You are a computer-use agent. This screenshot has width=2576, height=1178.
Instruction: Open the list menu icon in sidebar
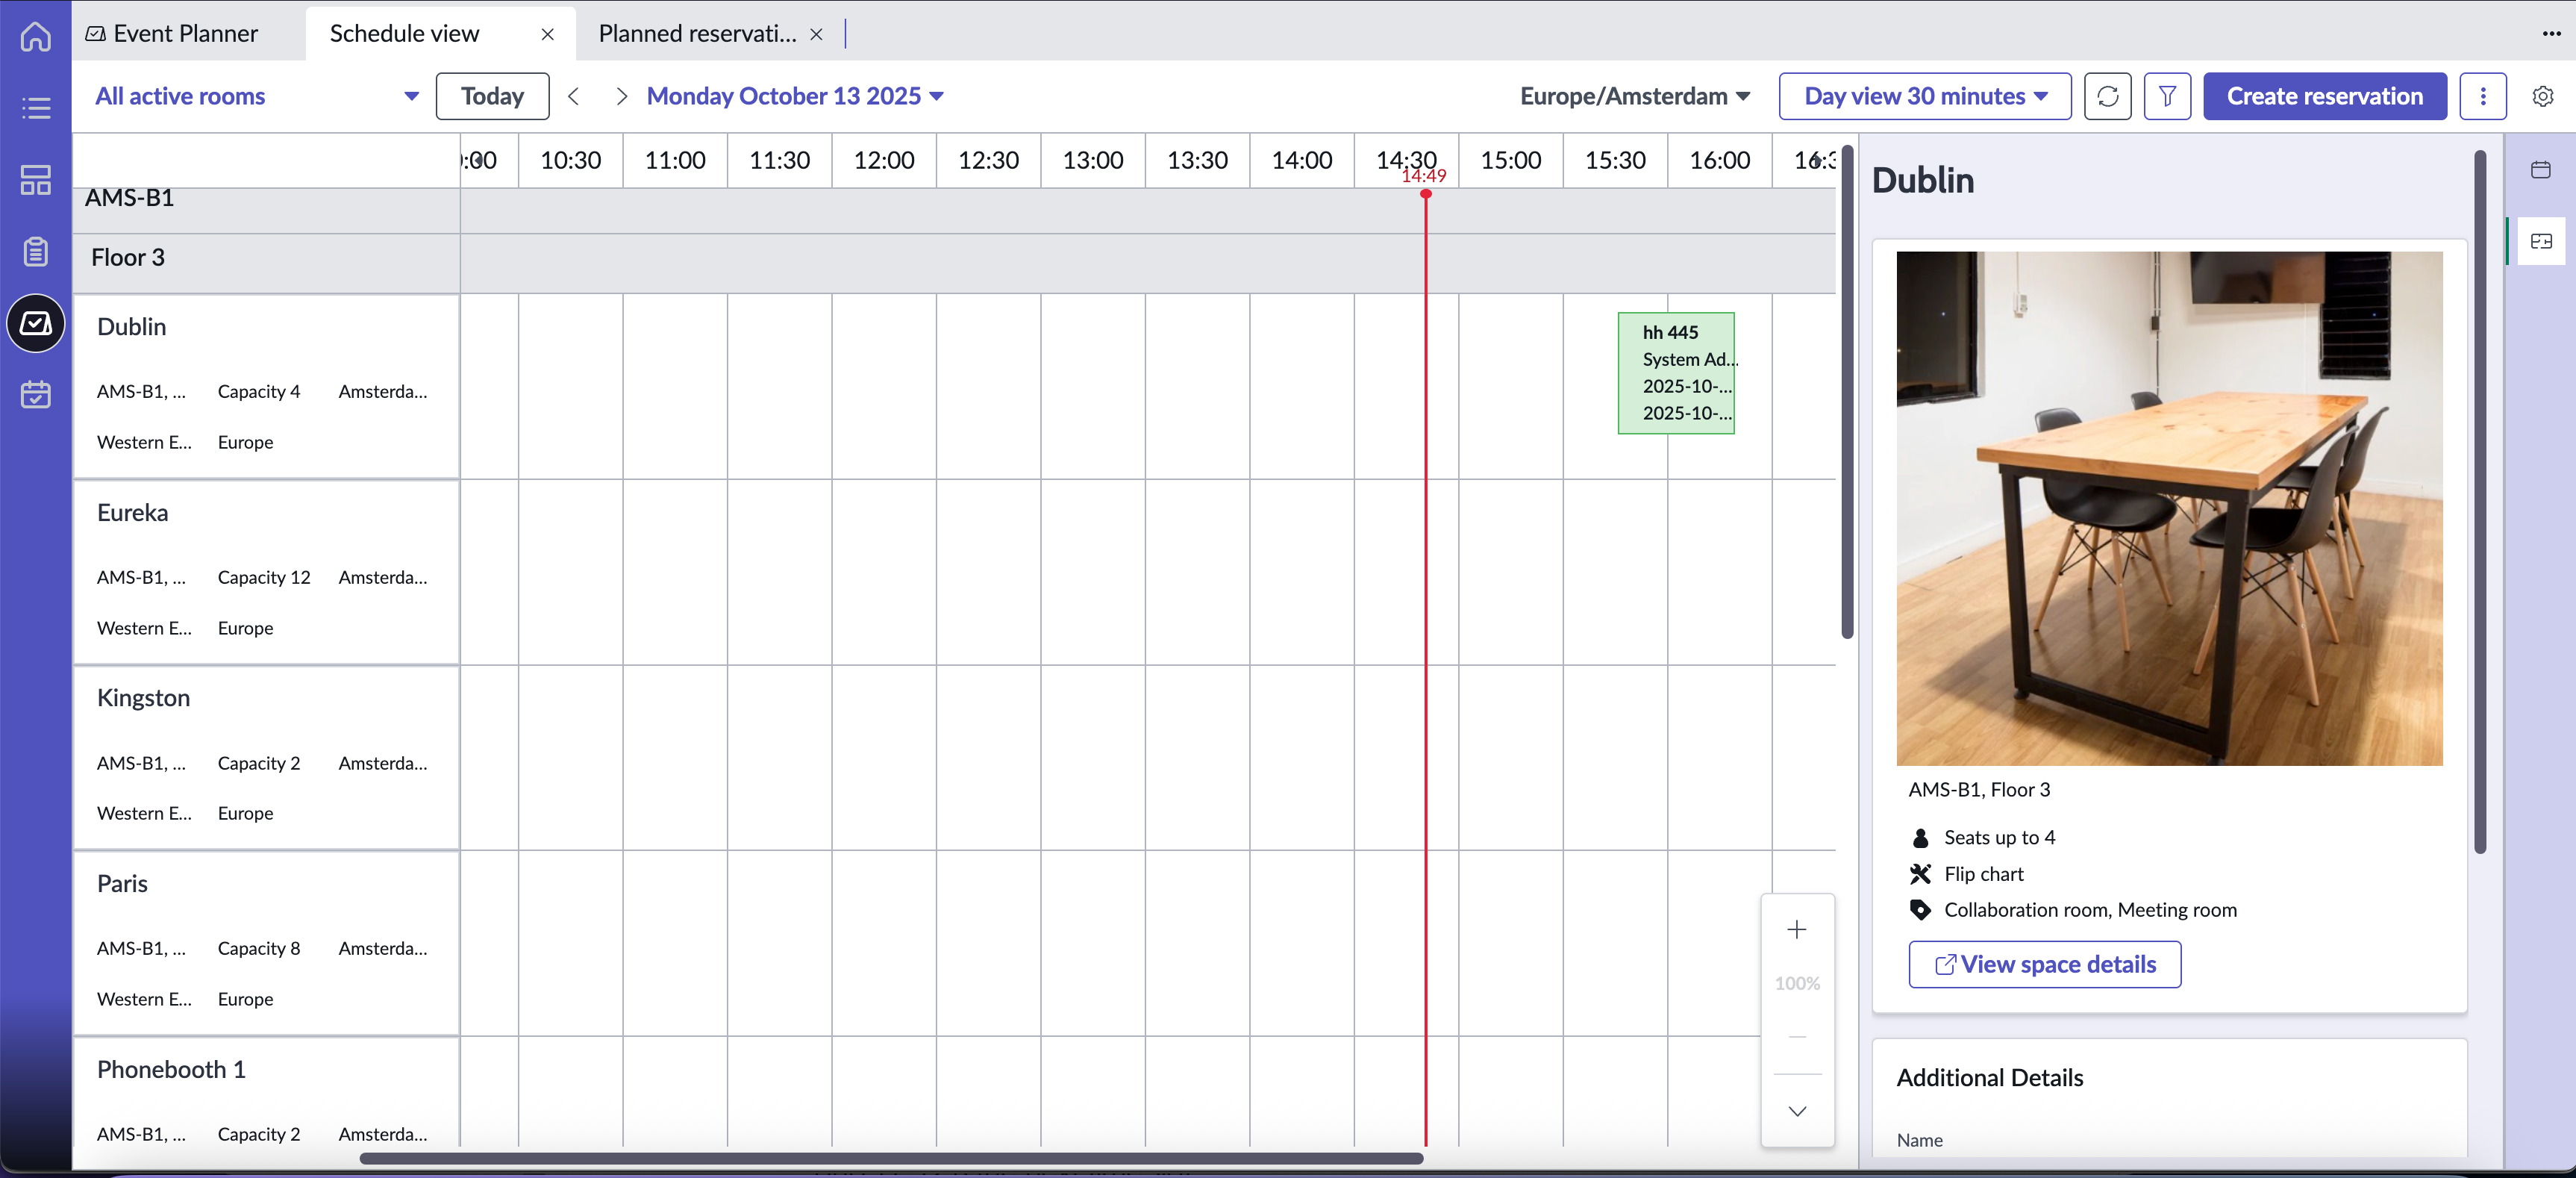36,108
